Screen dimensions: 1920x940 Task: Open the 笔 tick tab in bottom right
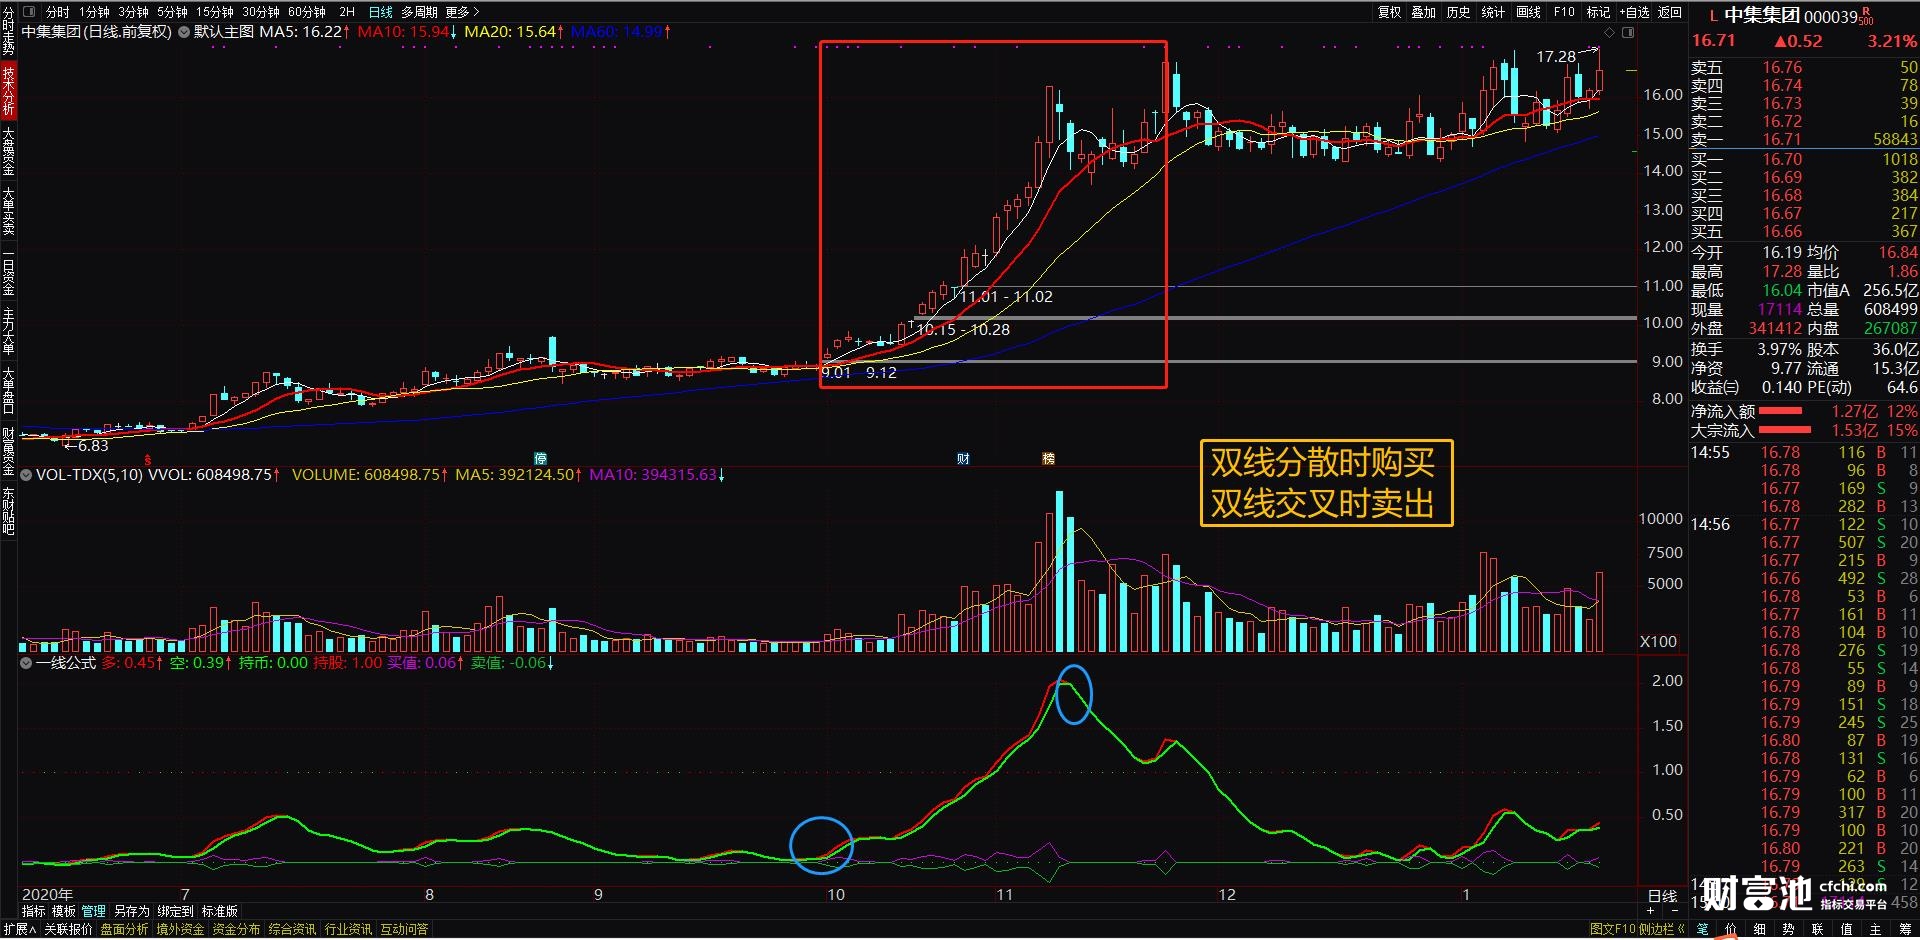pos(1702,929)
